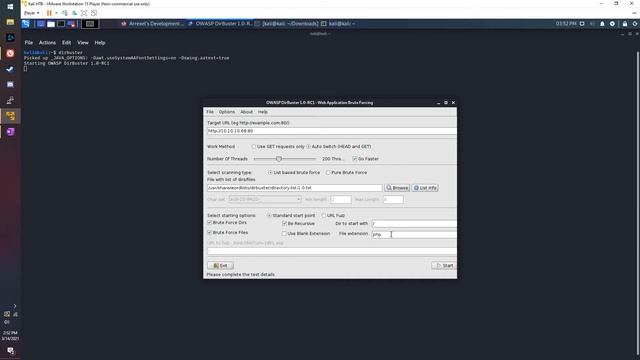Select VMware Player icon in Windows taskbar
640x360 pixels.
10,116
